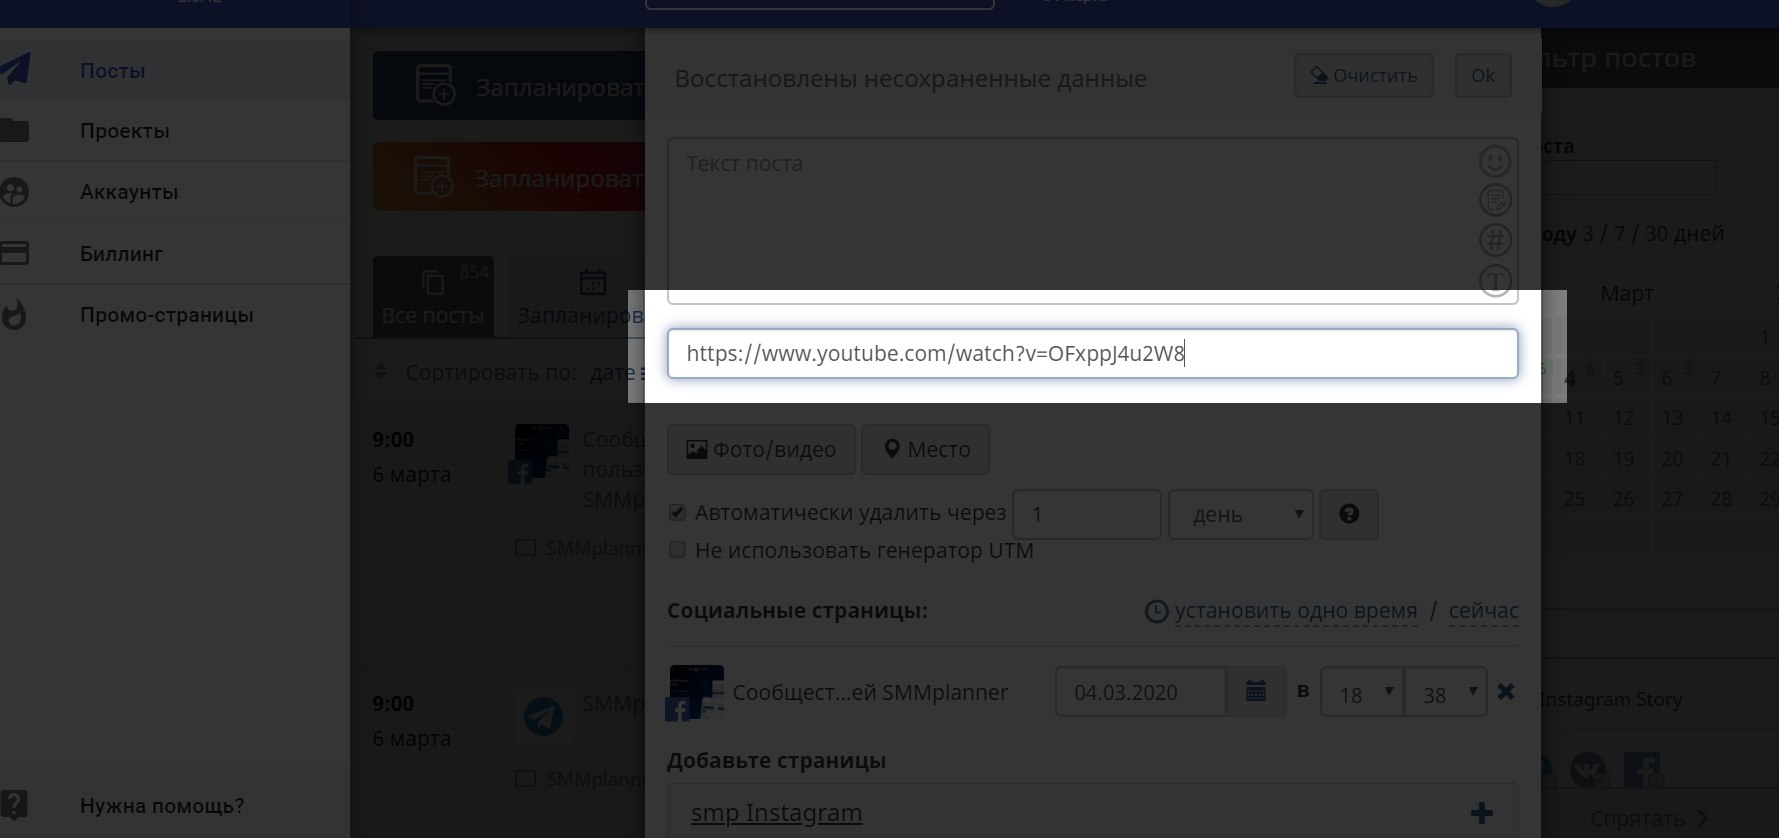Viewport: 1779px width, 838px height.
Task: Click the установить одно время link
Action: point(1296,611)
